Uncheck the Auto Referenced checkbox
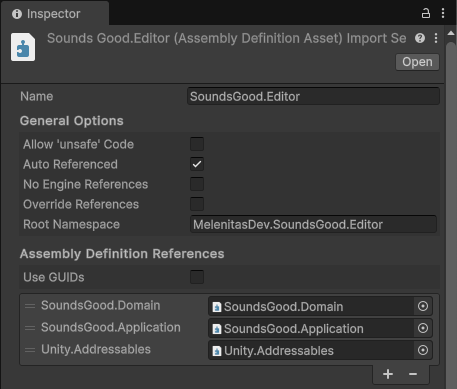 click(x=197, y=164)
